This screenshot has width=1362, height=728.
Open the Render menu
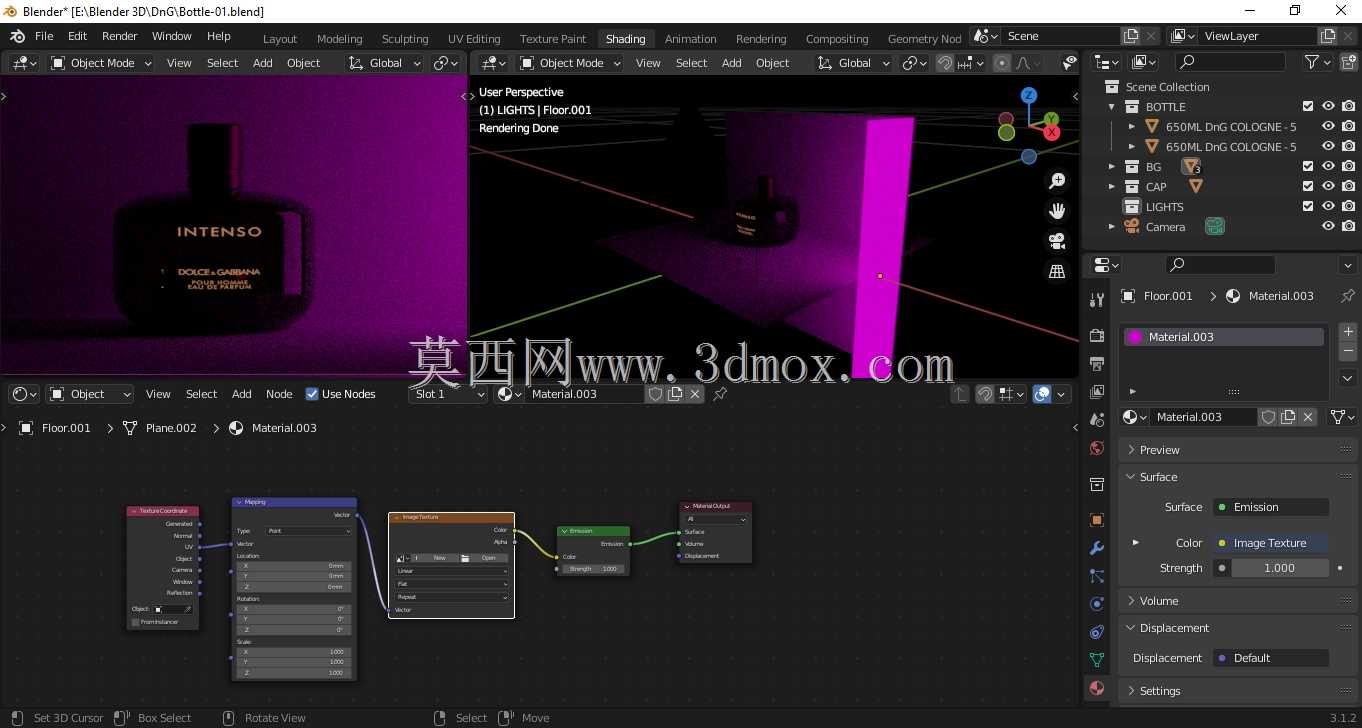tap(119, 36)
